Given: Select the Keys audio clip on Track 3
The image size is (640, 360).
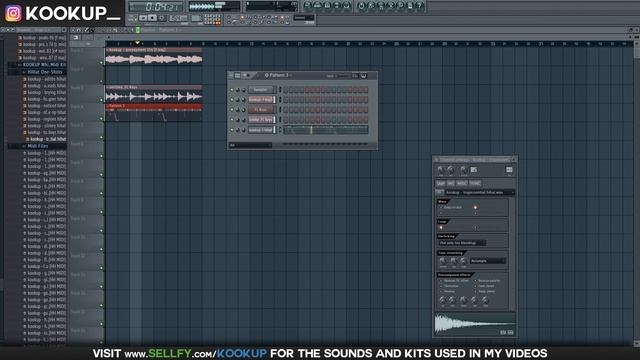Looking at the screenshot, I should [x=154, y=94].
